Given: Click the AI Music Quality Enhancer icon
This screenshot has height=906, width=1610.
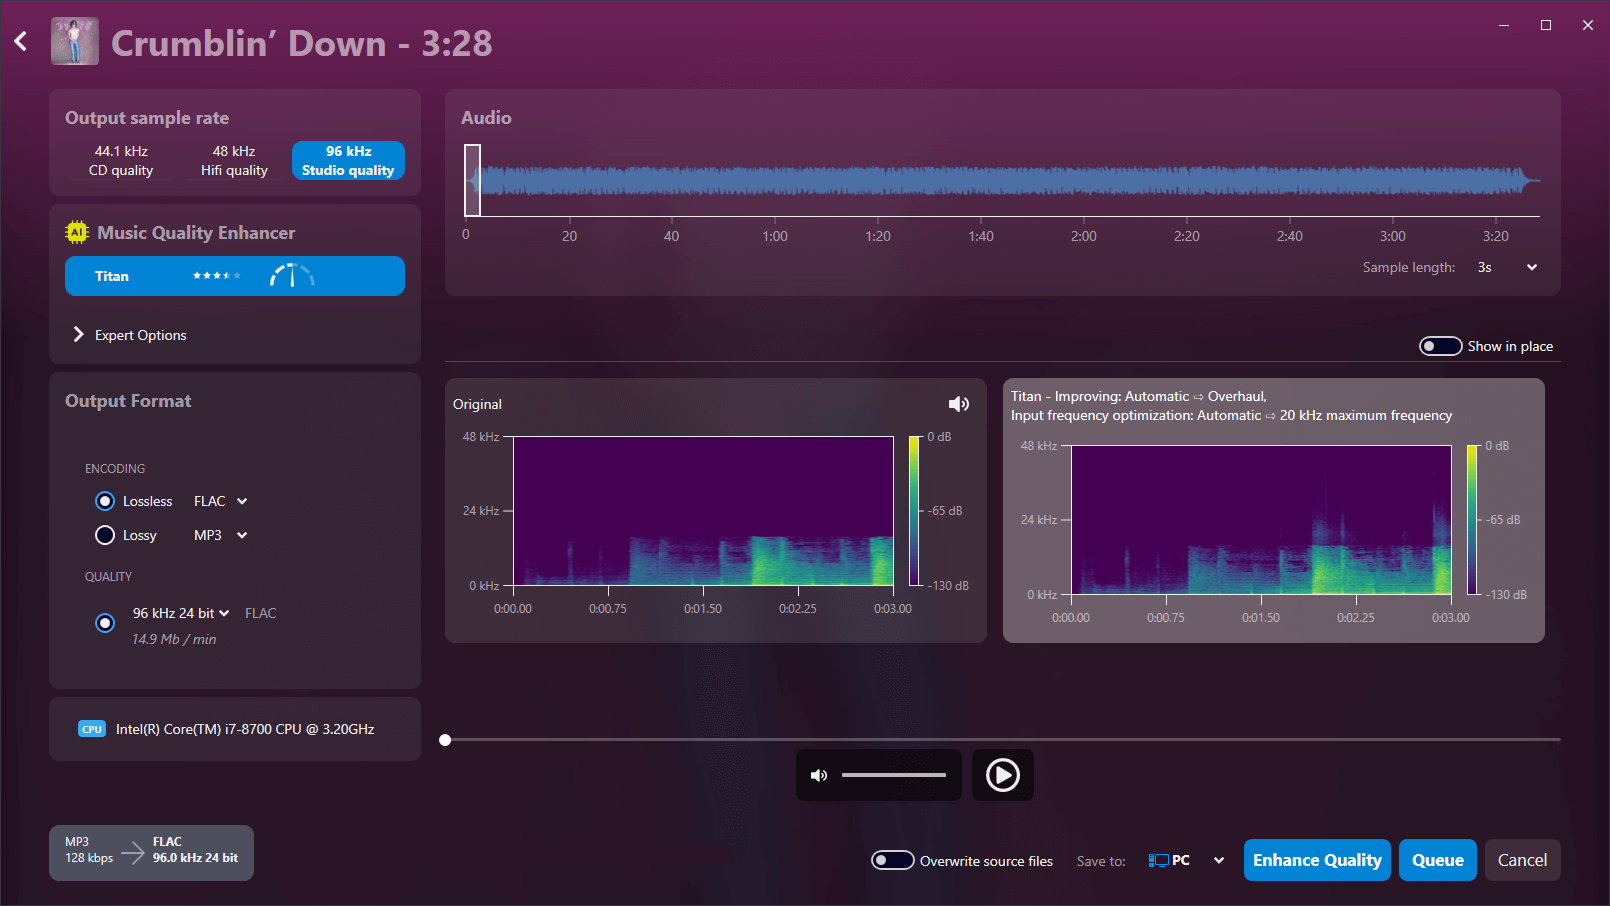Looking at the screenshot, I should [77, 233].
